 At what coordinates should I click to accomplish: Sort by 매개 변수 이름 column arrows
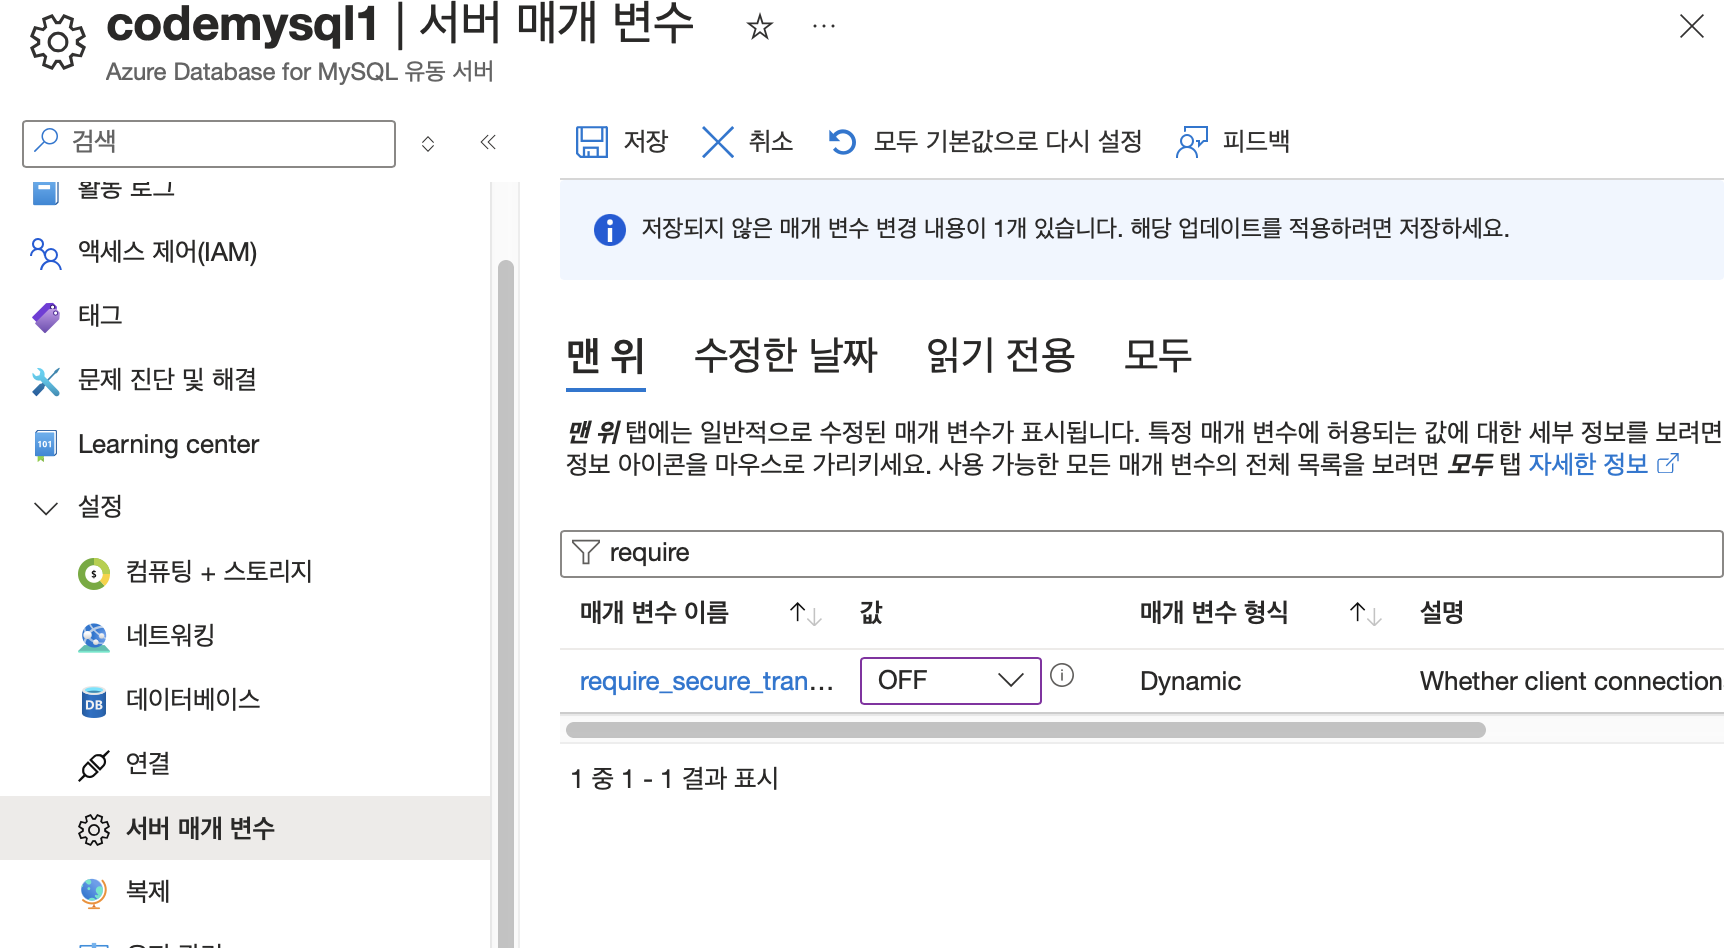[805, 613]
